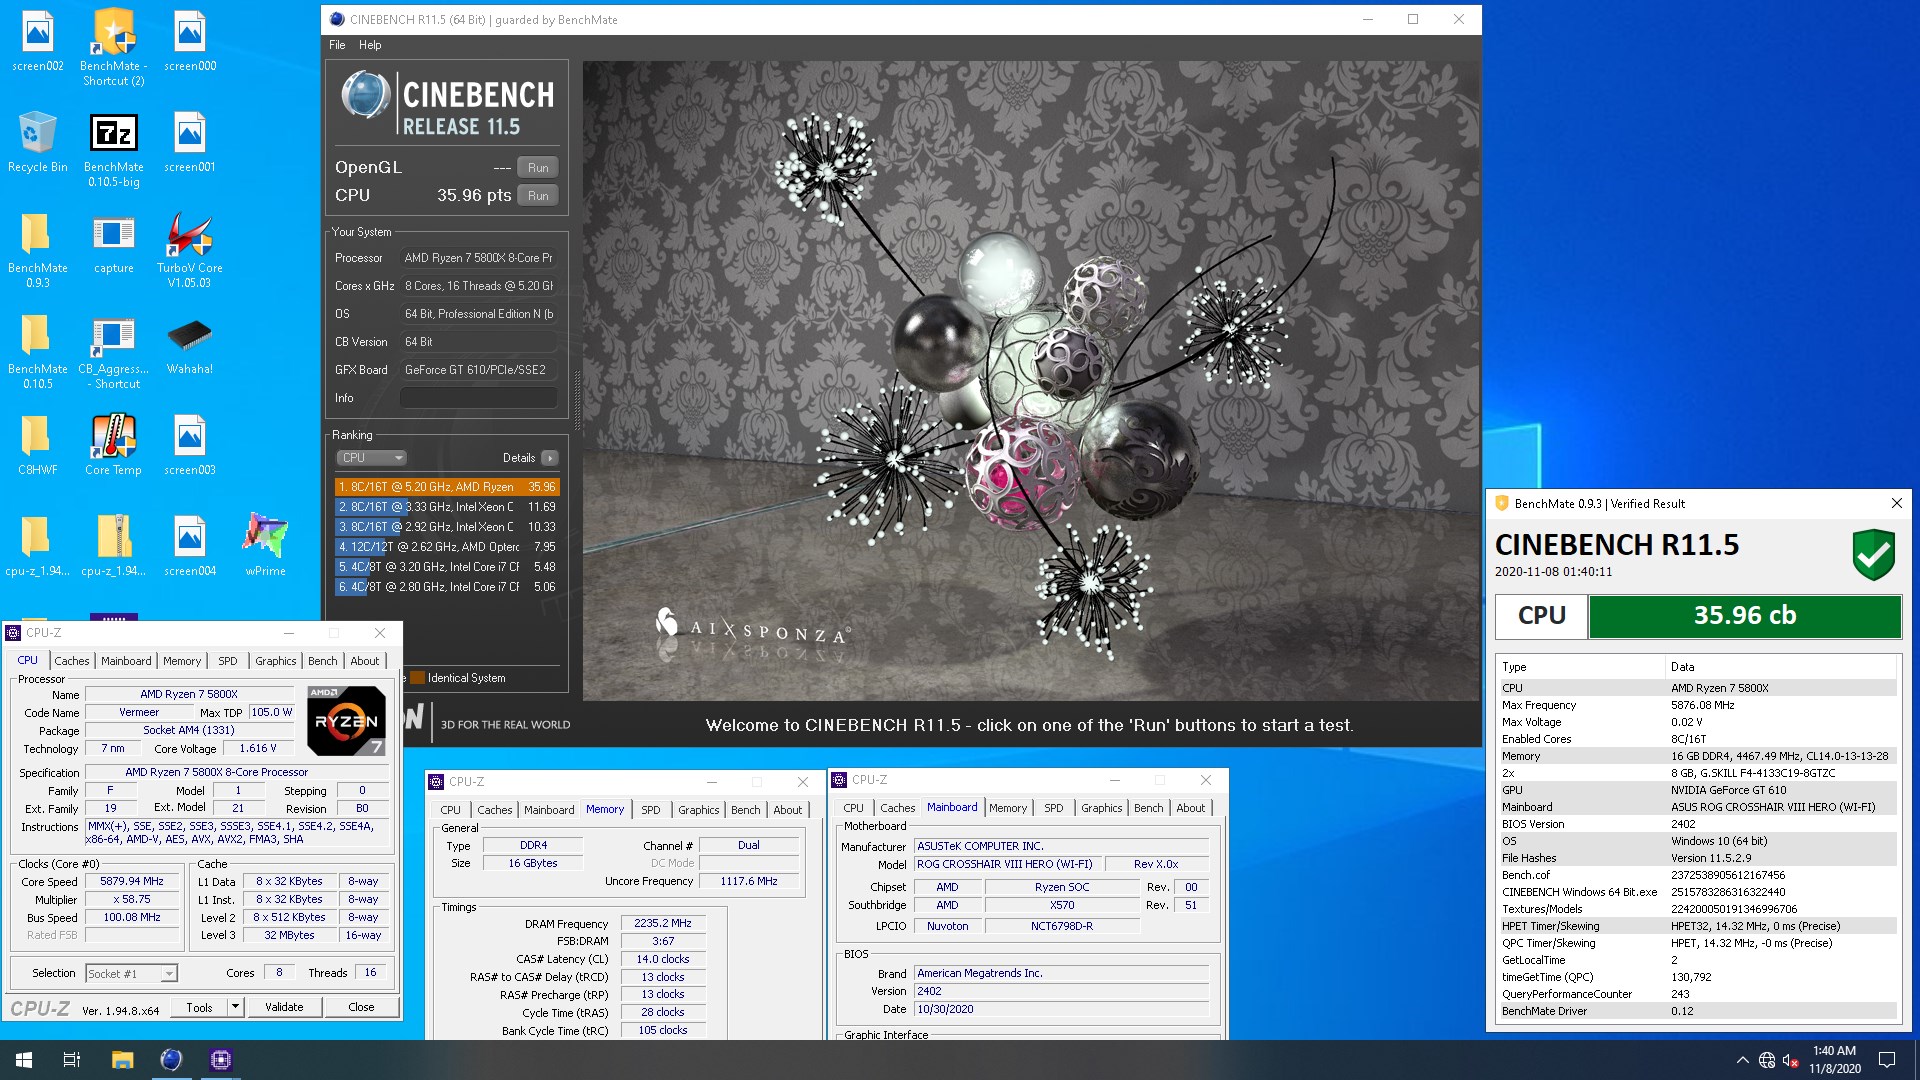Open the C8HWF folder
Image resolution: width=1920 pixels, height=1080 pixels.
(38, 446)
